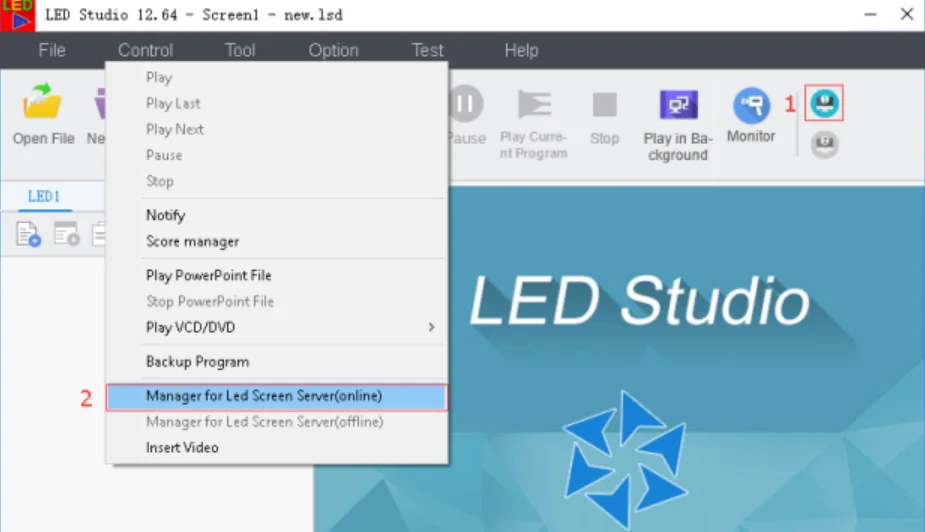
Task: Open Score manager
Action: click(x=277, y=241)
